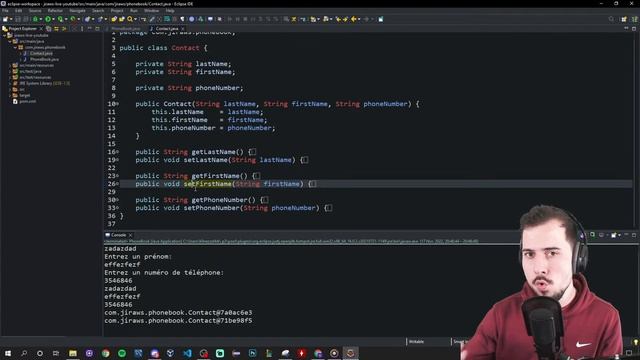Click the Run Last Tool external tools icon
The image size is (640, 360).
point(73,19)
